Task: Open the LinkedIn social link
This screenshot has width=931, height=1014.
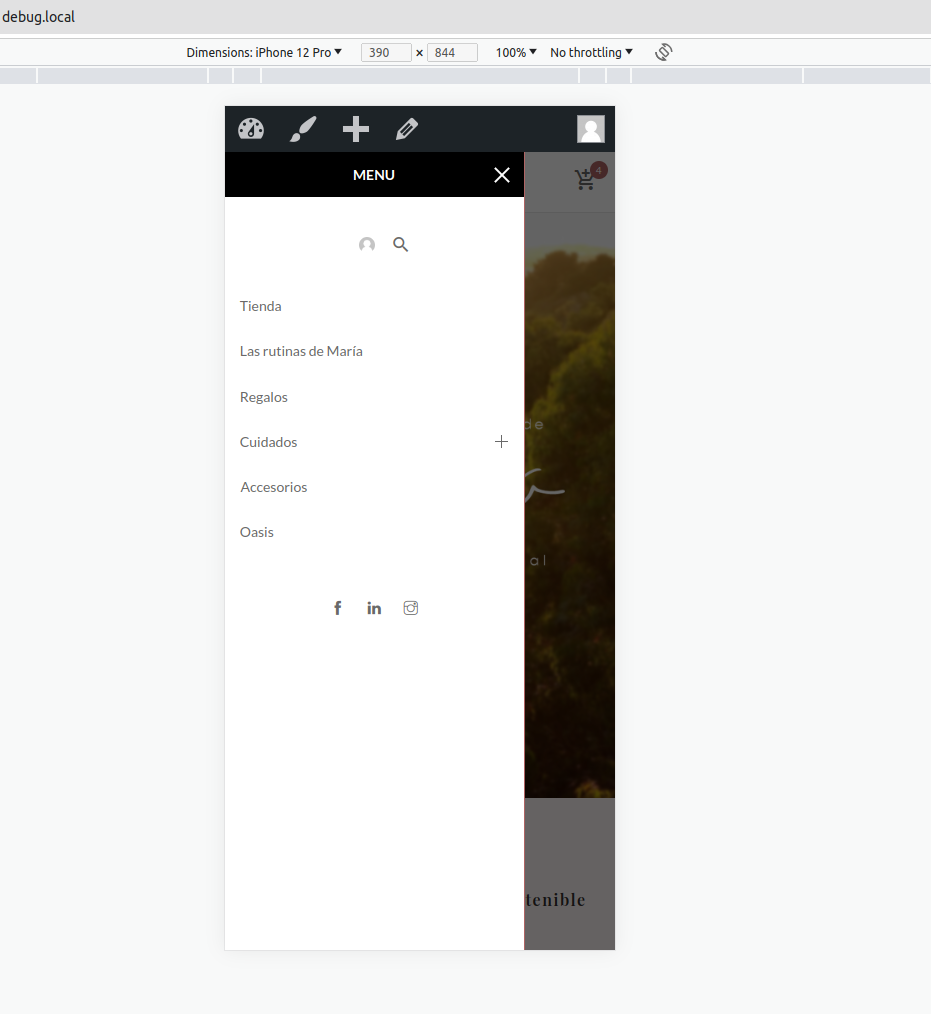Action: tap(374, 608)
